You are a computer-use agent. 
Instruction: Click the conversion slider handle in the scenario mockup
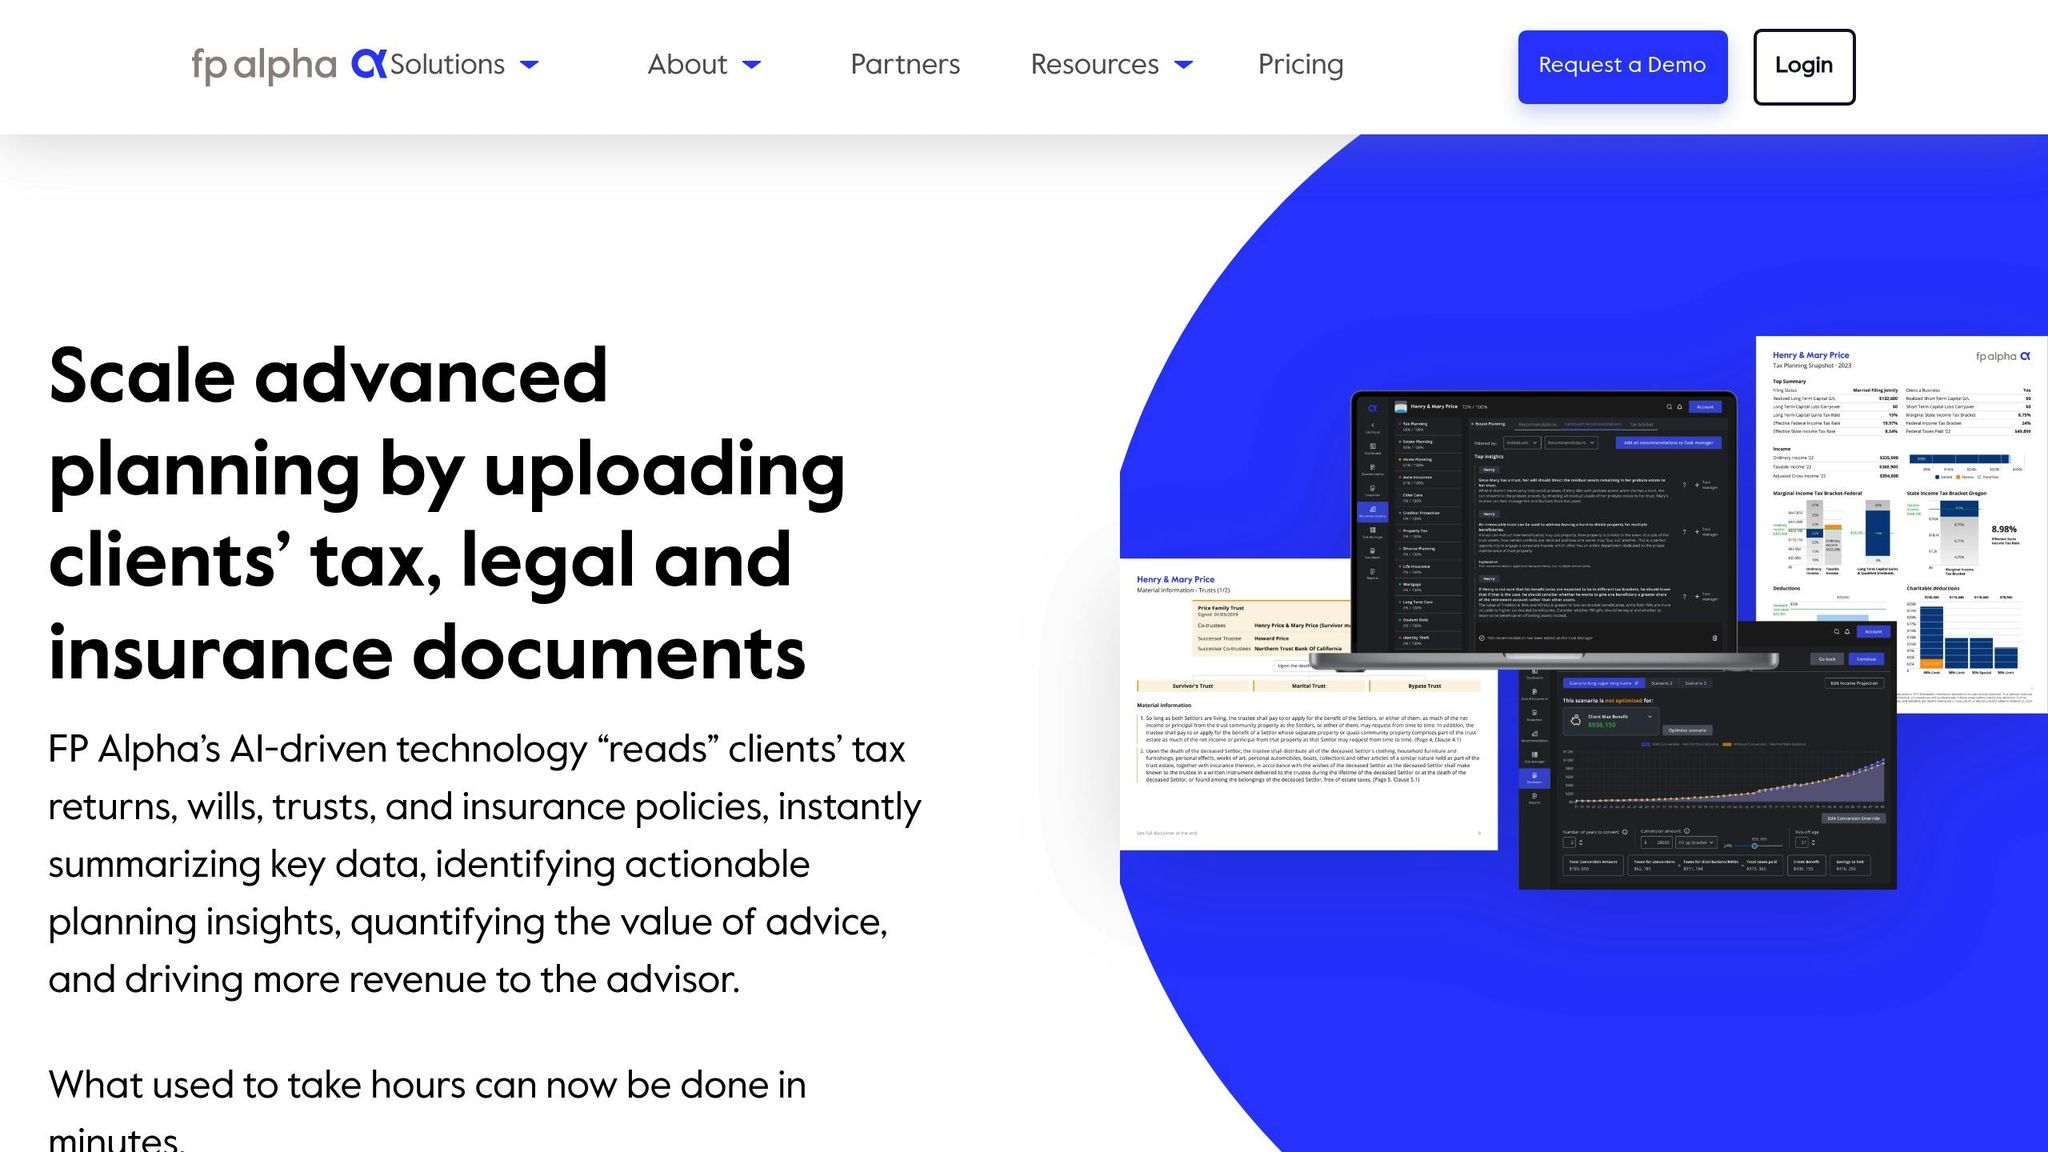pos(1754,846)
